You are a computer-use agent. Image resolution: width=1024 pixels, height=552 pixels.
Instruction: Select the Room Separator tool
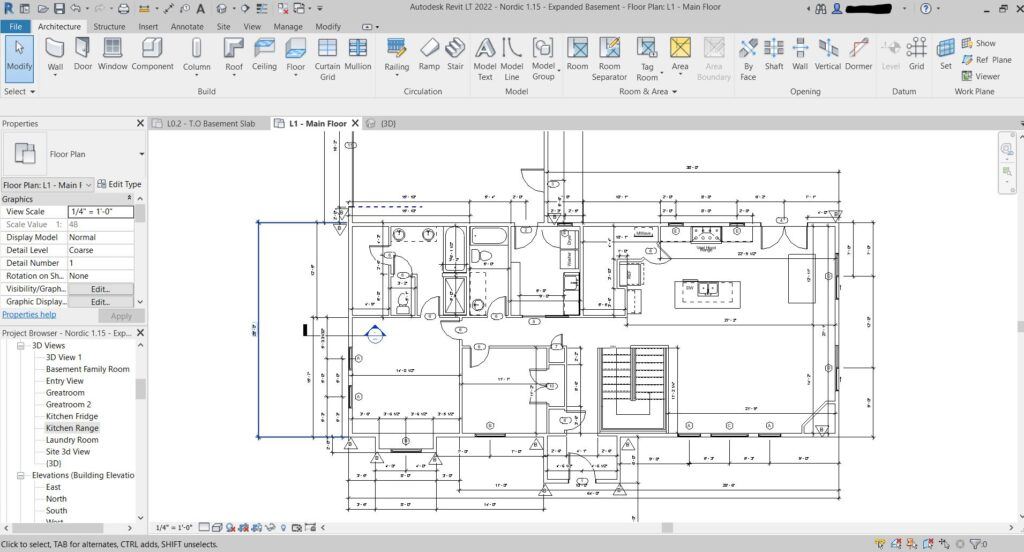click(609, 59)
